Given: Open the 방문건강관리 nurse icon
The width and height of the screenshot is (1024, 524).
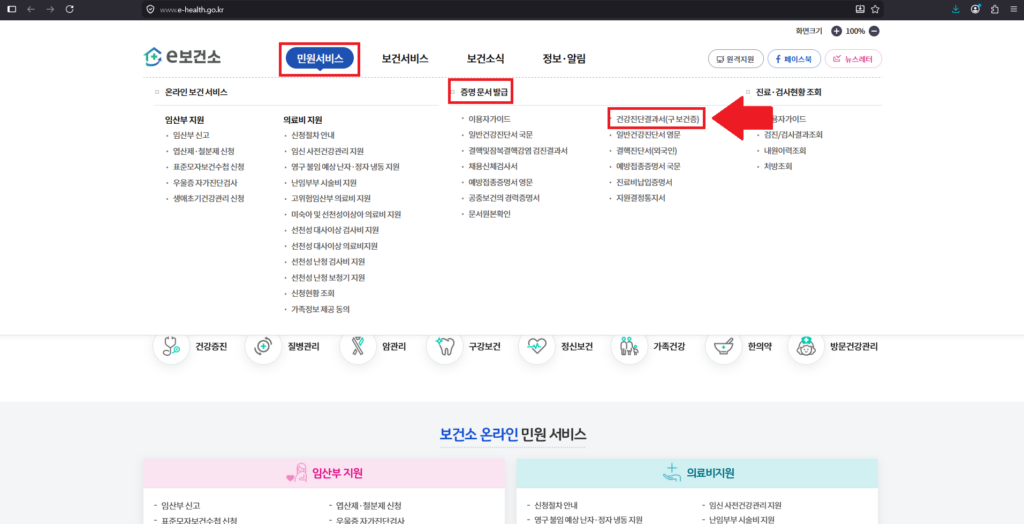Looking at the screenshot, I should click(x=806, y=347).
